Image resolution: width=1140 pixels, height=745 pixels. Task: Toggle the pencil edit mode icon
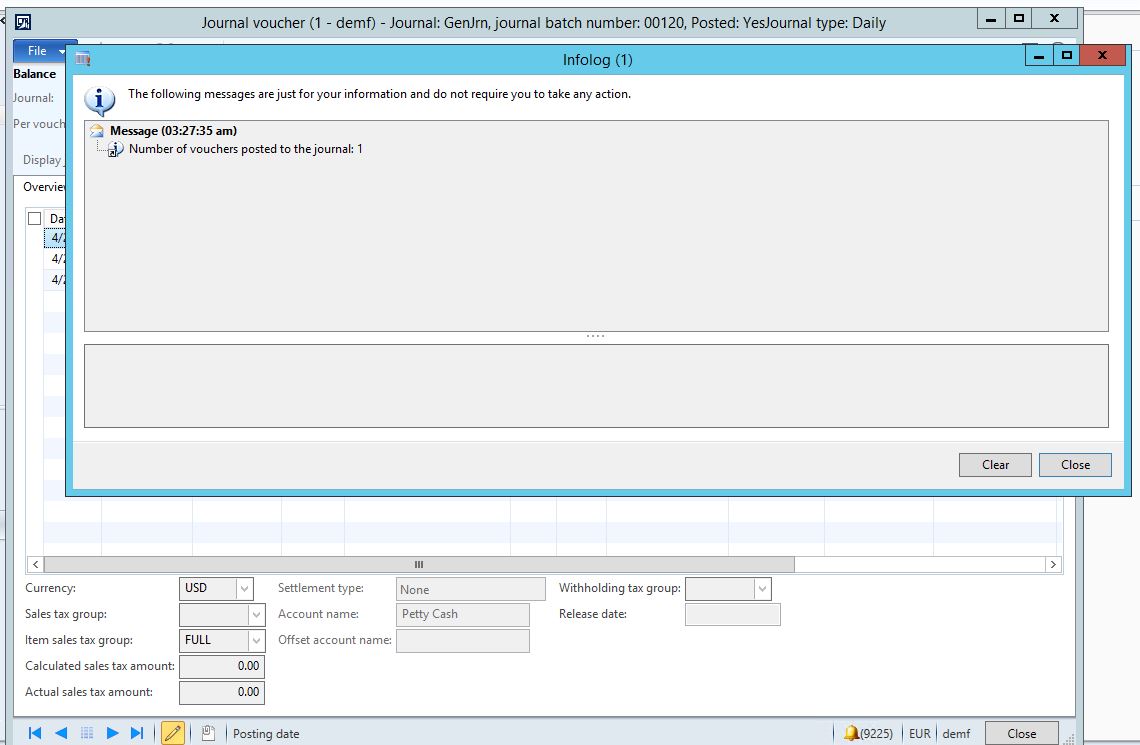tap(173, 733)
